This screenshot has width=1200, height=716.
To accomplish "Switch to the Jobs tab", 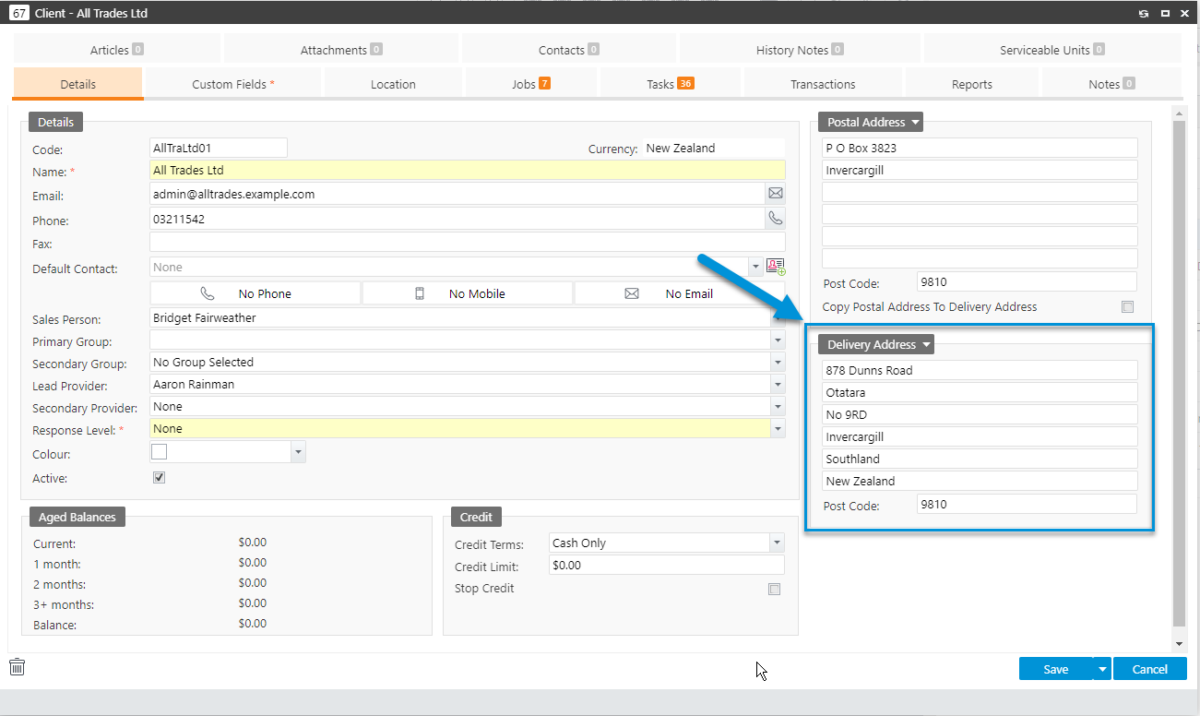I will [x=531, y=84].
